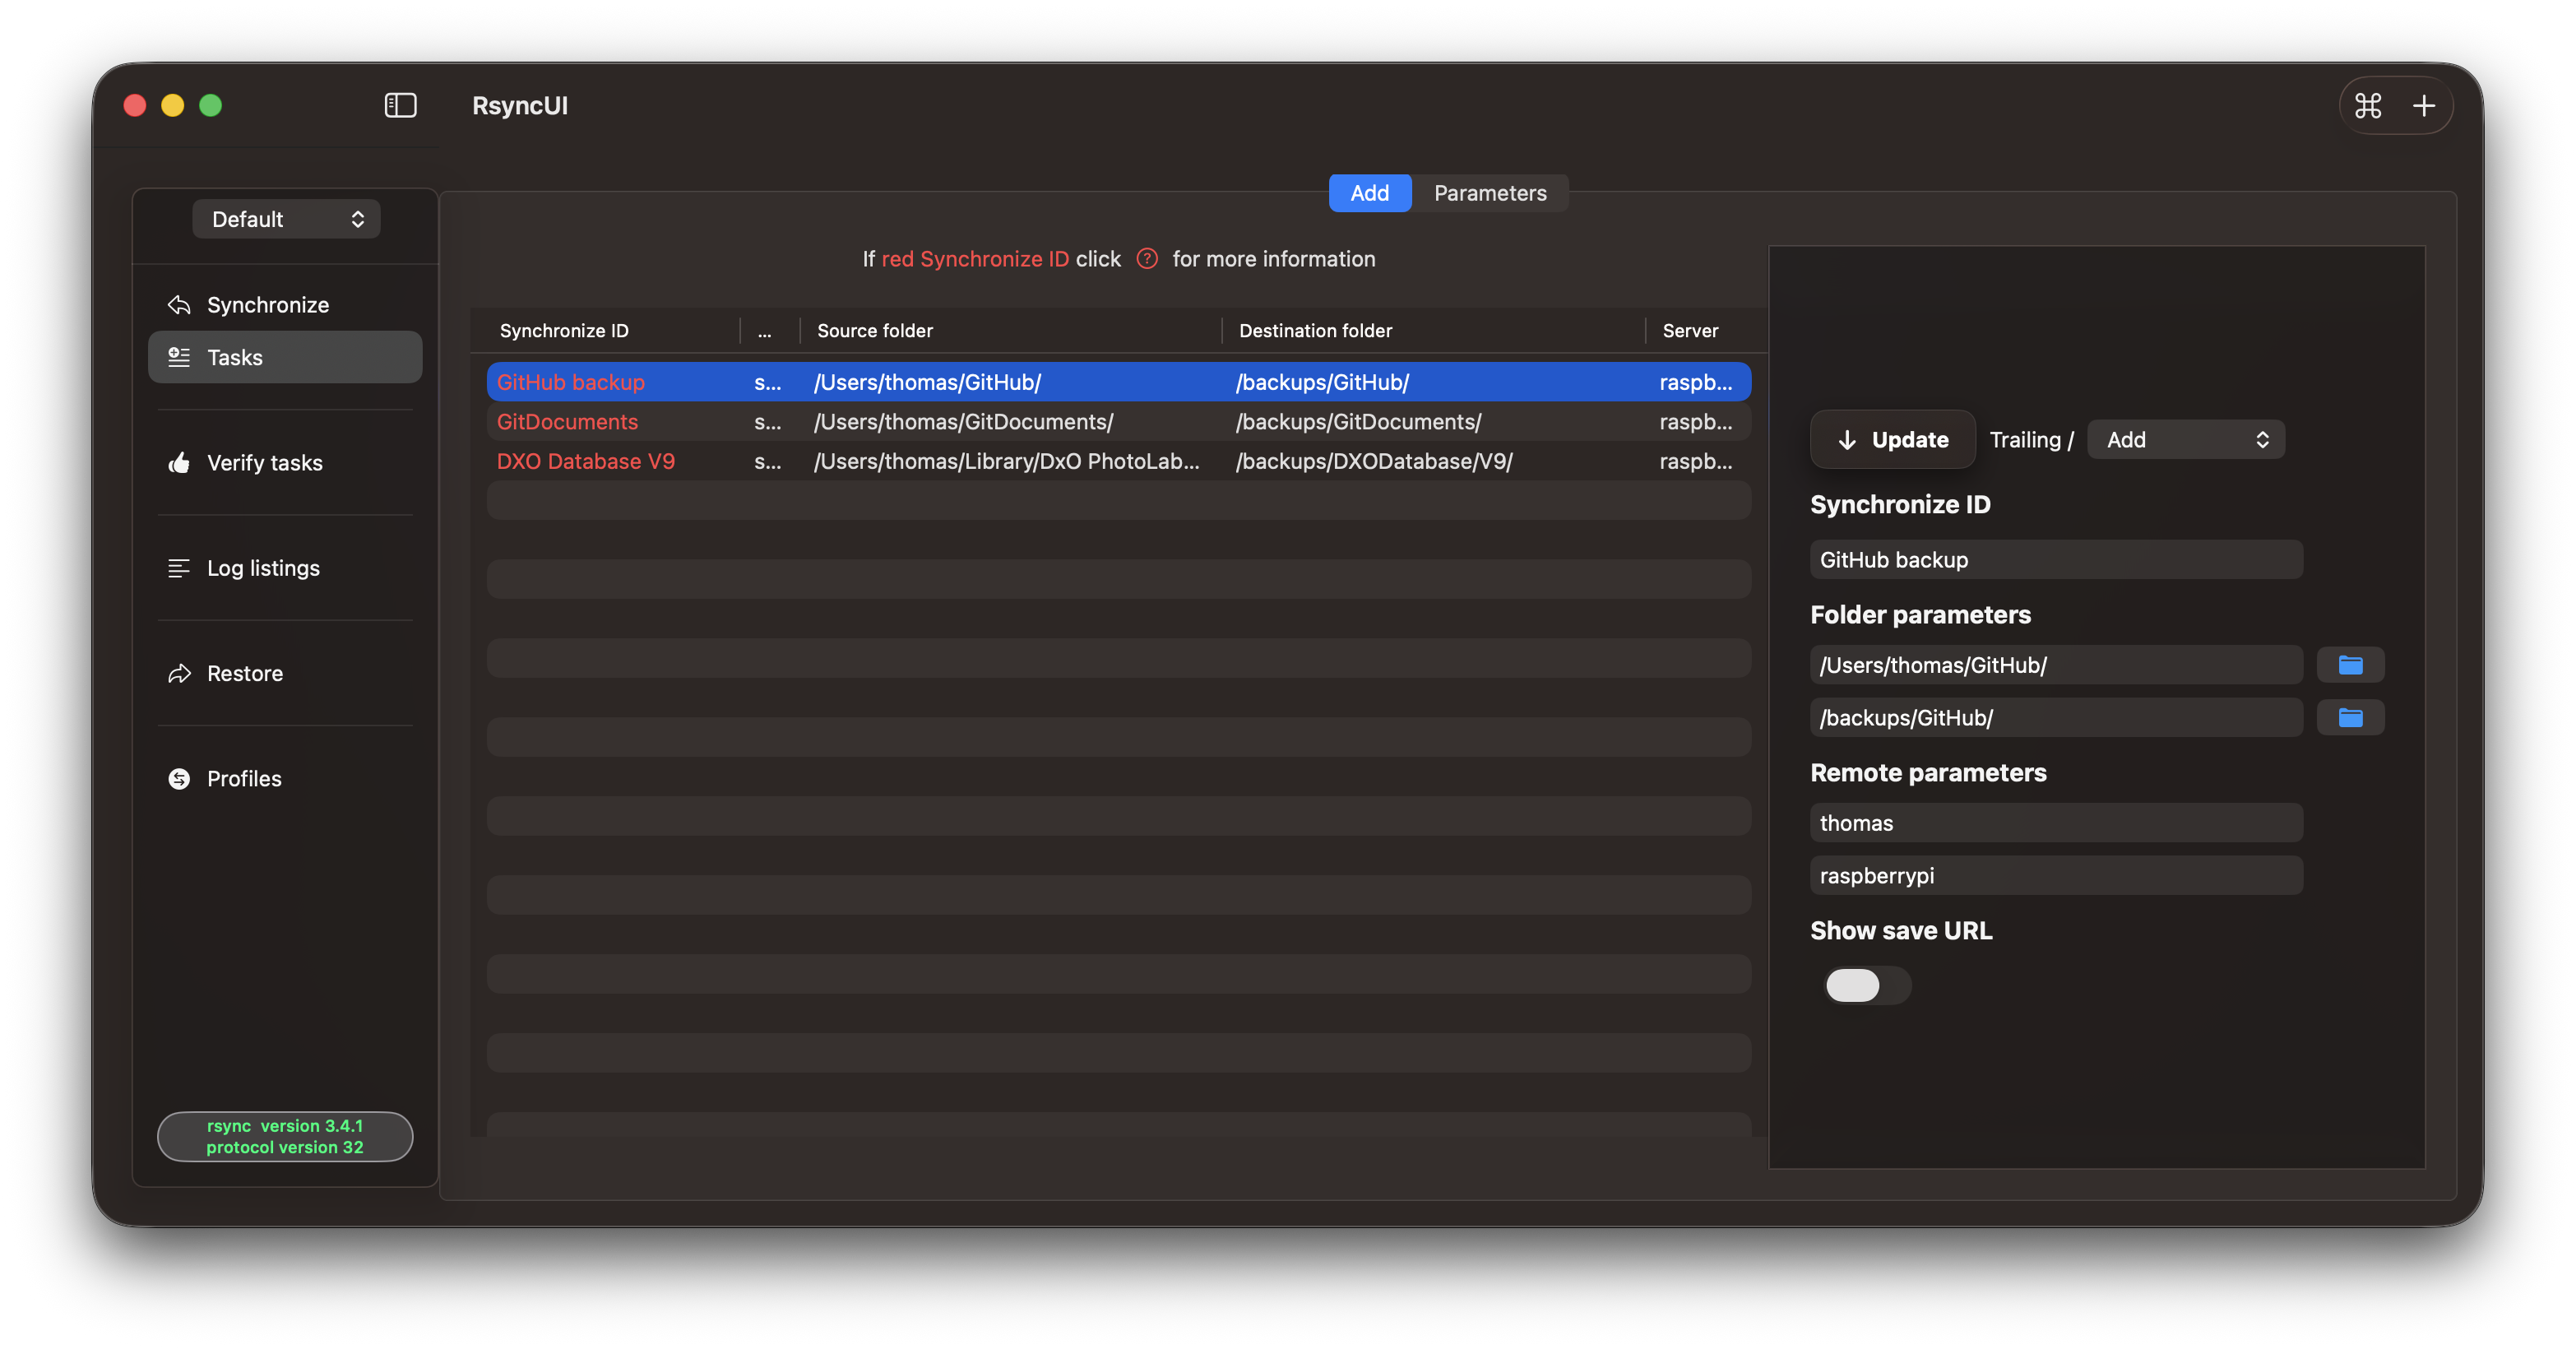Open the Default profile dropdown
Viewport: 2576px width, 1349px height.
(x=286, y=219)
